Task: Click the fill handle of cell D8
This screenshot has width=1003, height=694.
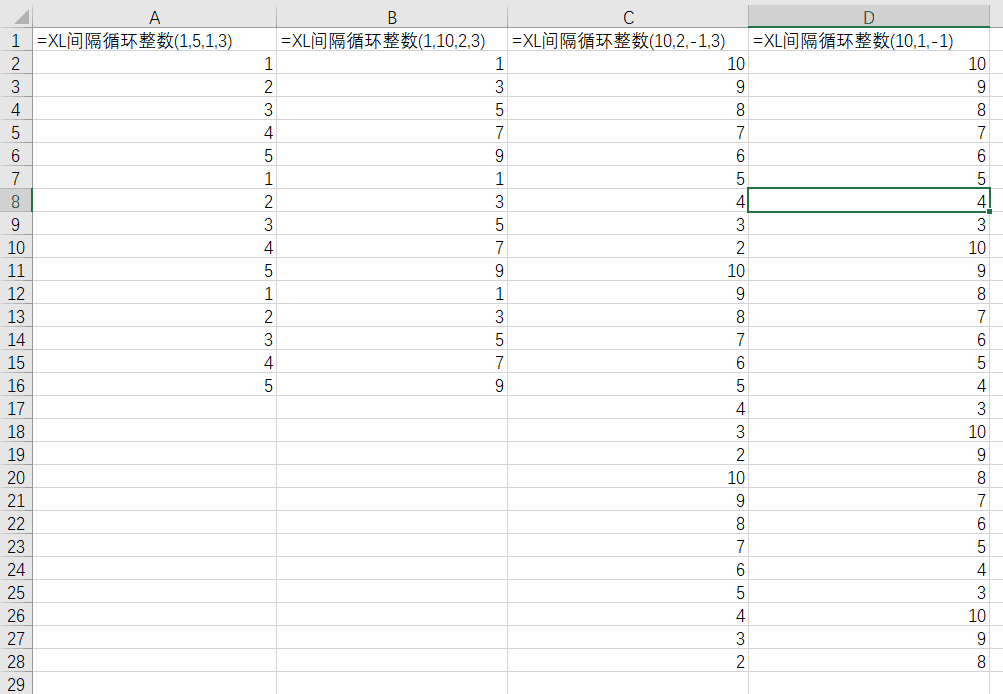Action: coord(990,212)
